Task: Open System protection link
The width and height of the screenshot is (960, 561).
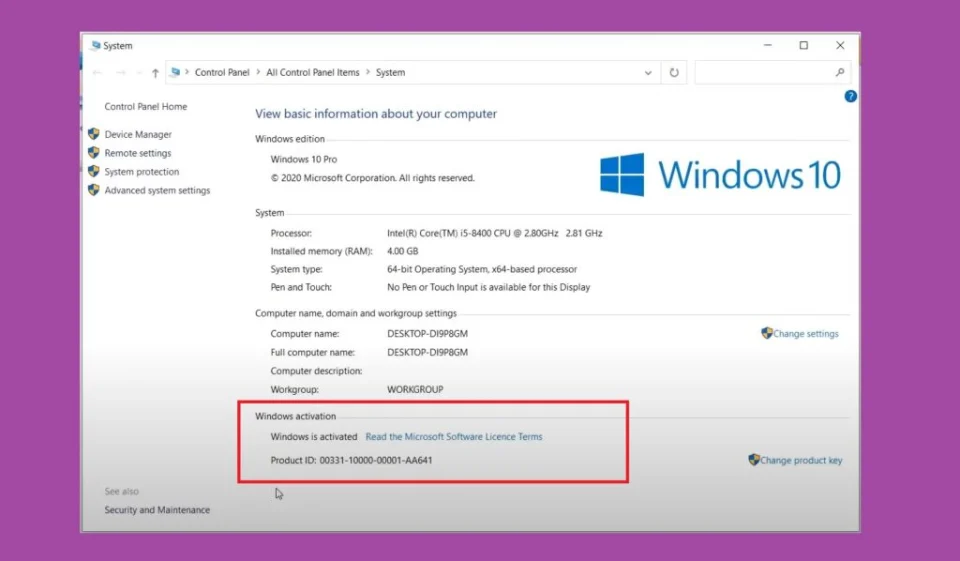Action: click(x=141, y=171)
